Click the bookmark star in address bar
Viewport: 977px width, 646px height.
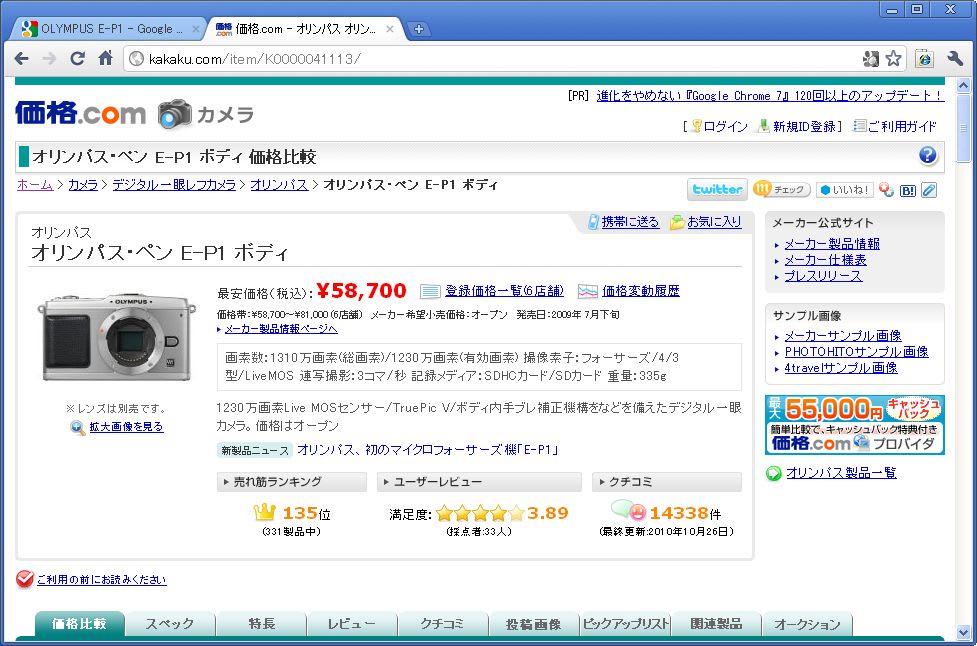point(893,59)
